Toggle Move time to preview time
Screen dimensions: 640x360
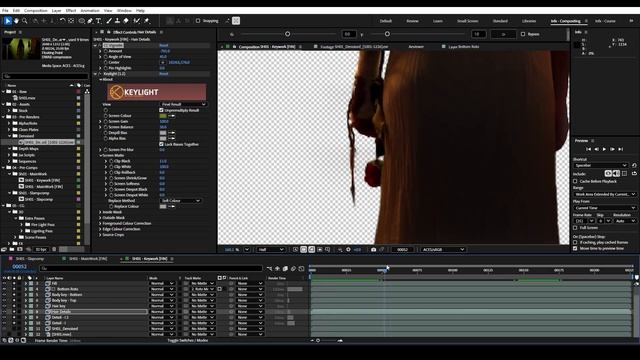coord(575,248)
